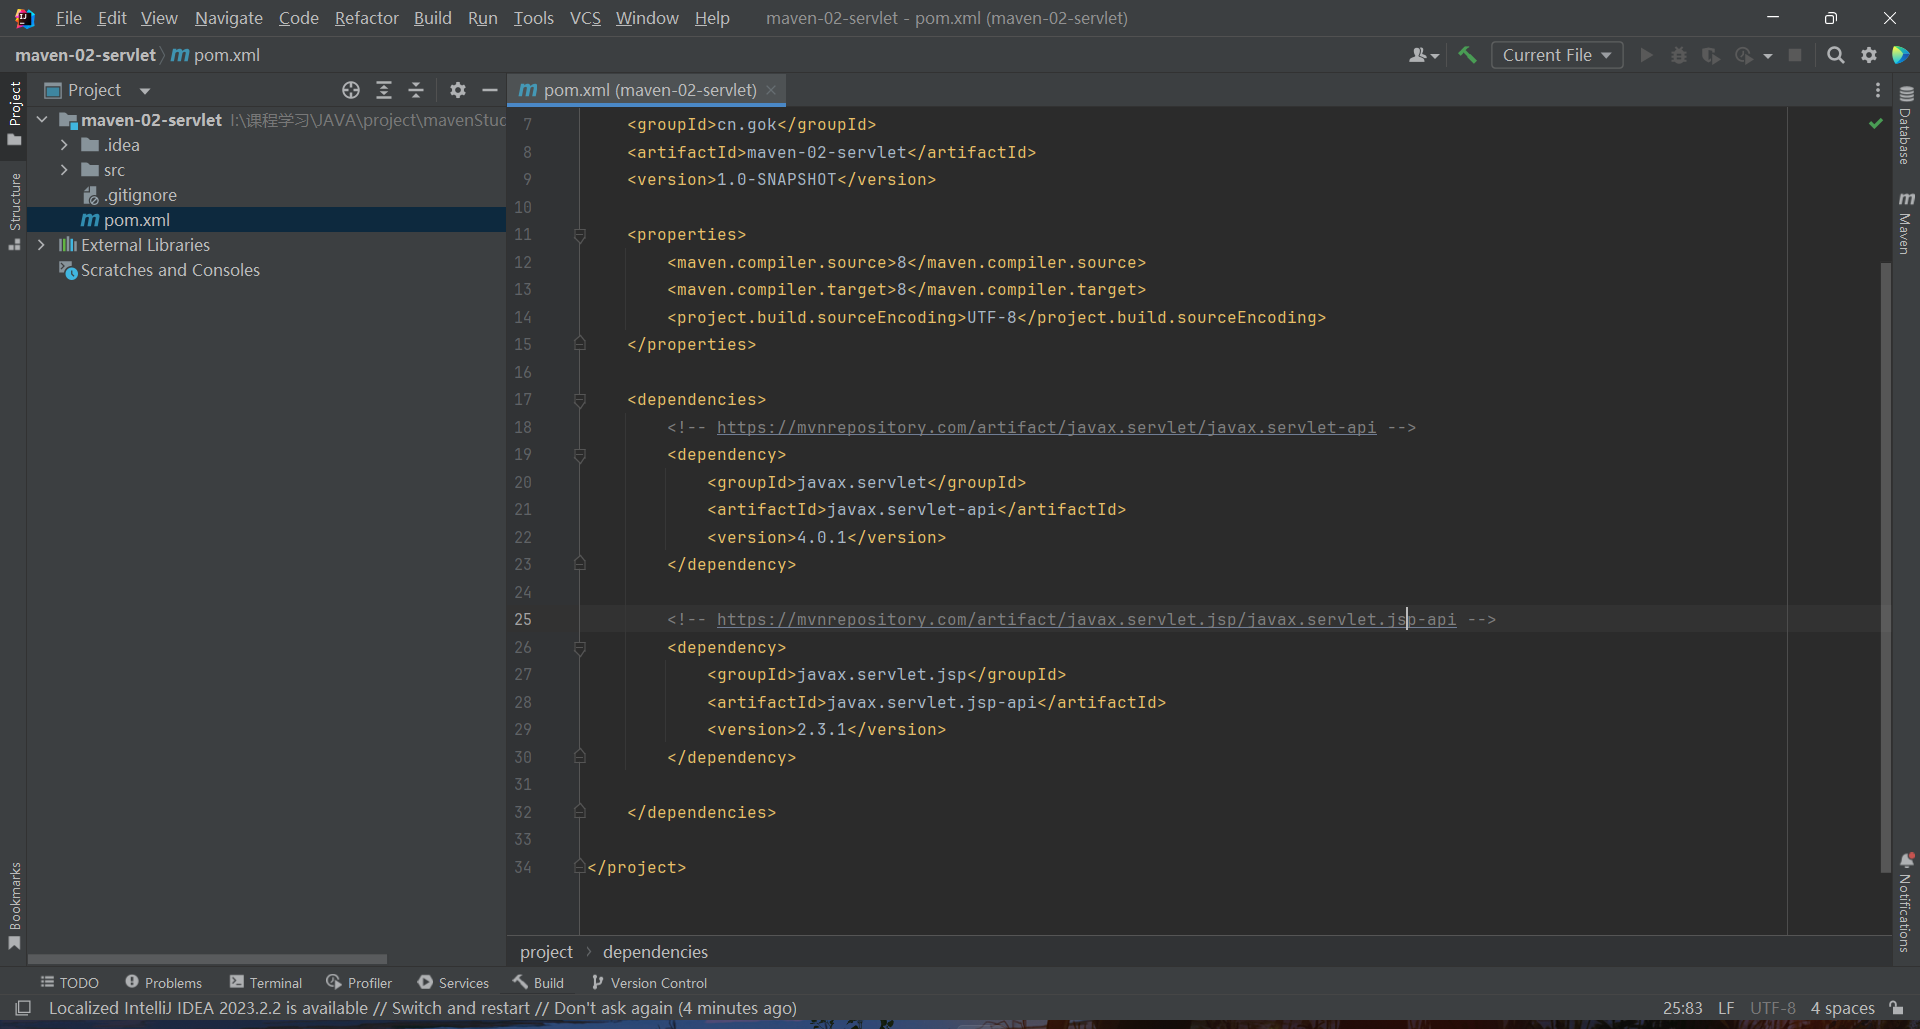This screenshot has height=1029, width=1920.
Task: Open IDE settings gear in top toolbar
Action: (x=1868, y=55)
